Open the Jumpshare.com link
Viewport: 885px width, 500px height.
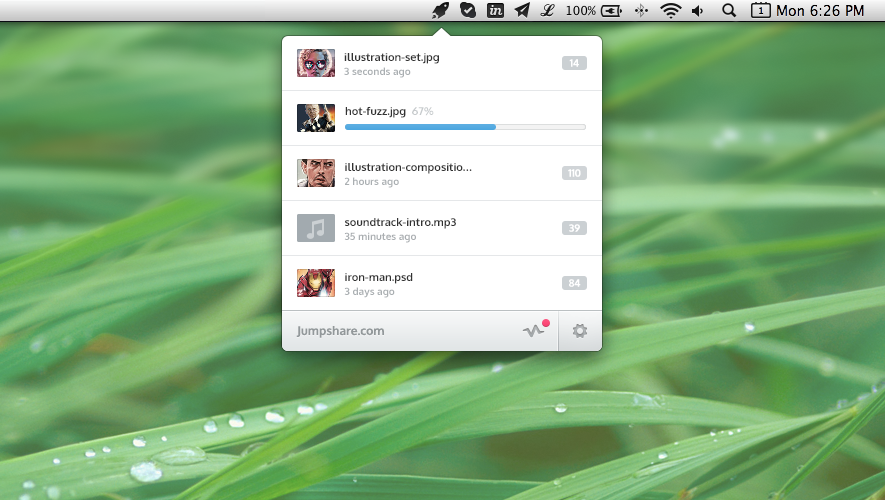341,331
